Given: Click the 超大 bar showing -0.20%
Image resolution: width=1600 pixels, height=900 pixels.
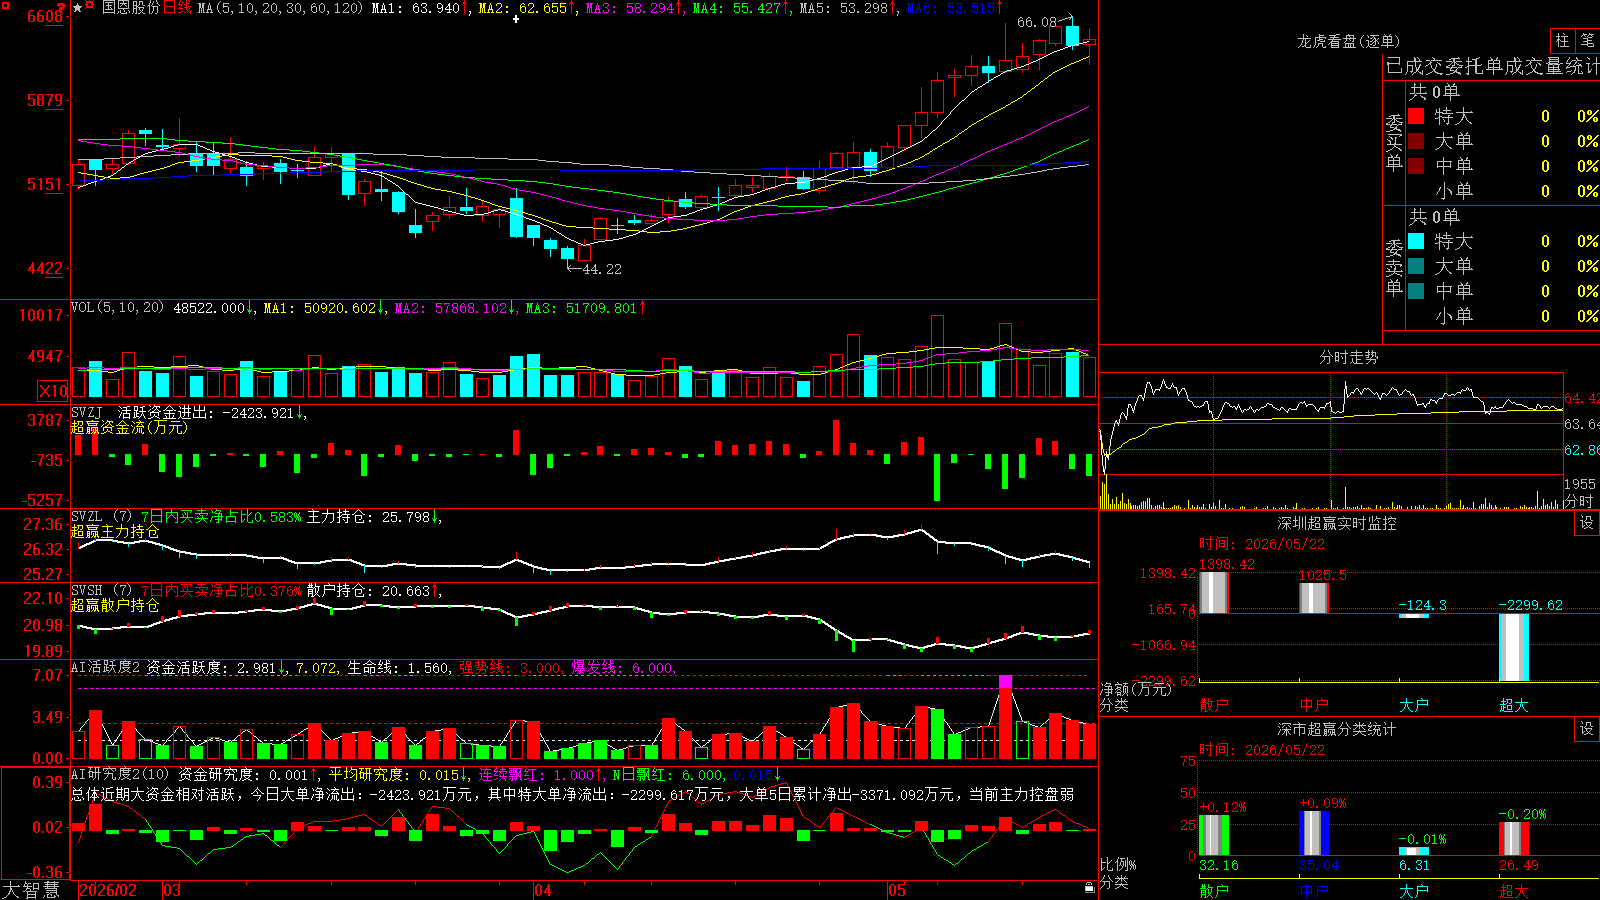Looking at the screenshot, I should point(1513,839).
